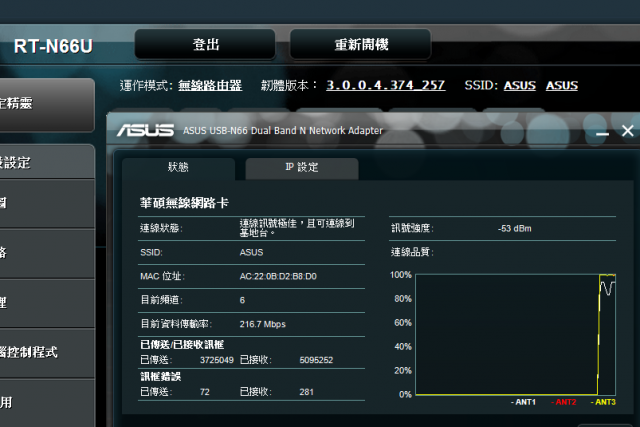Minimize the USB-N66 adapter window
The image size is (640, 427).
click(602, 132)
